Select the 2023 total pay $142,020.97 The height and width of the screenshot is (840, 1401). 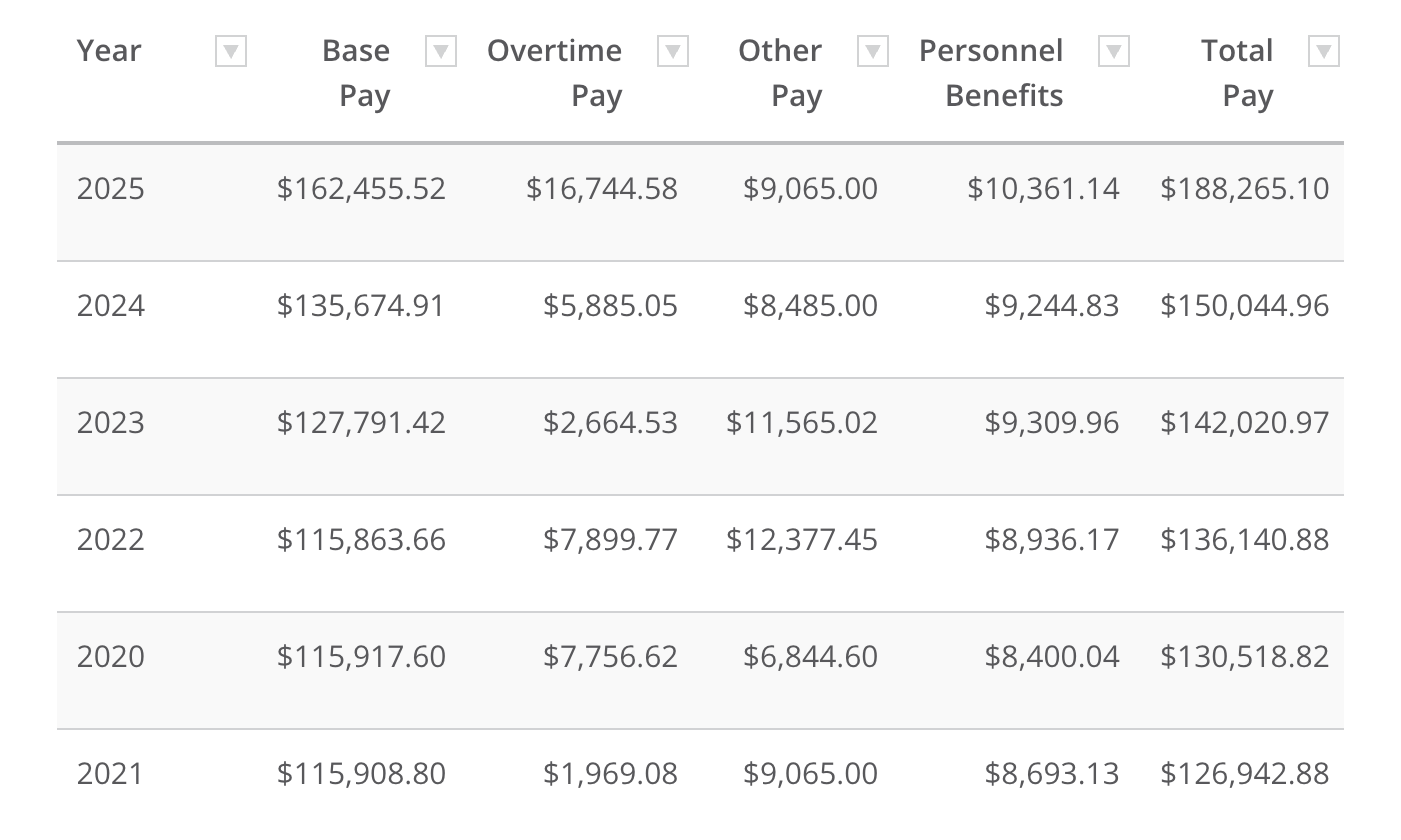[1245, 423]
